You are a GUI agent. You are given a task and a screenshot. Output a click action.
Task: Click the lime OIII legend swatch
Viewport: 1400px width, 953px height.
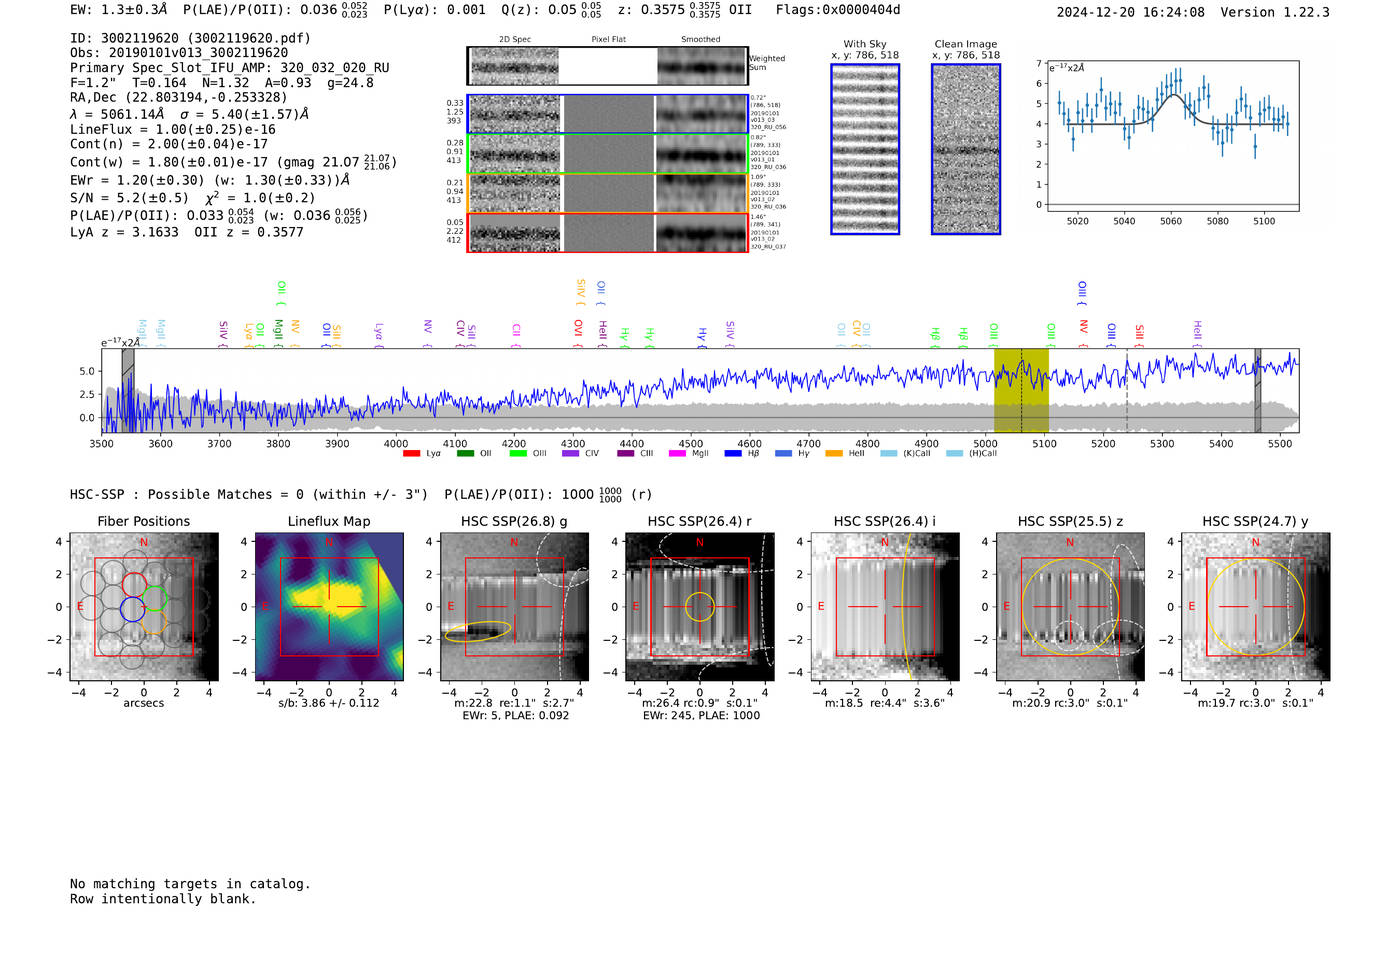coord(518,453)
